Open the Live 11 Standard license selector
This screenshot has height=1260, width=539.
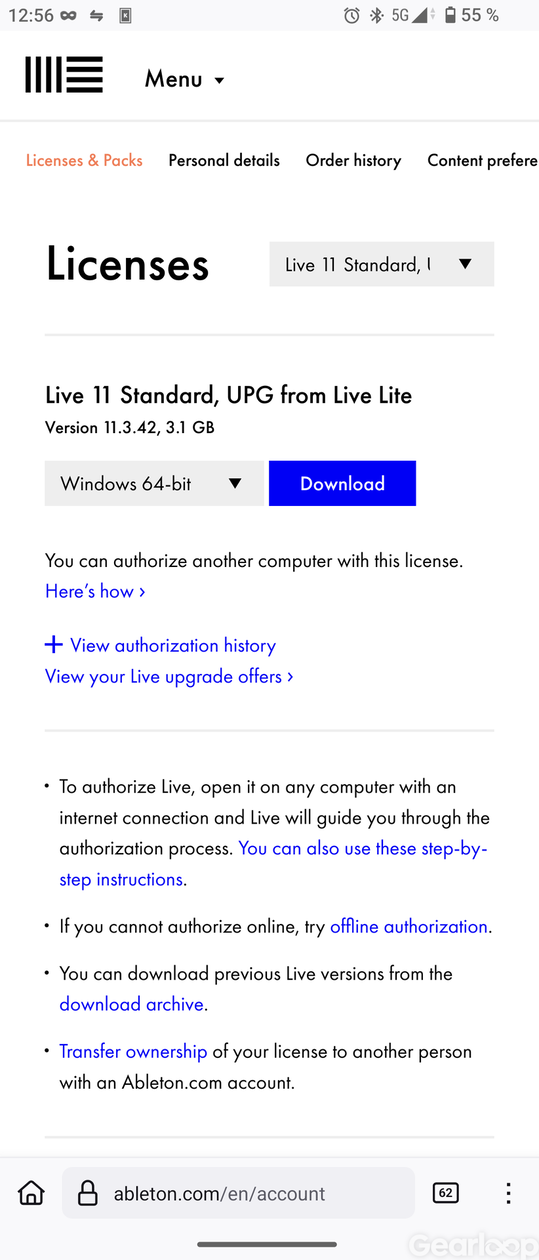(x=382, y=264)
